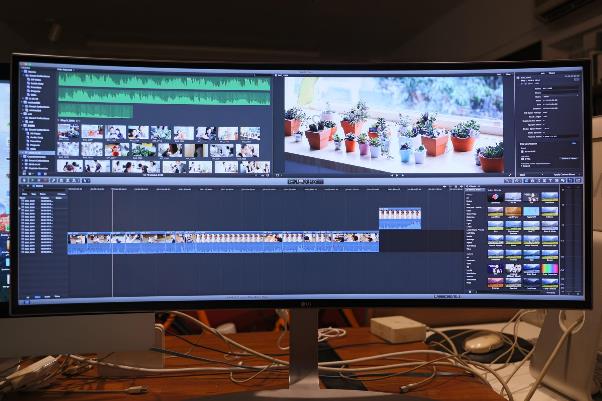Viewport: 602px width, 401px height.
Task: Open the Select tool arrow pop-up
Action: (86, 180)
